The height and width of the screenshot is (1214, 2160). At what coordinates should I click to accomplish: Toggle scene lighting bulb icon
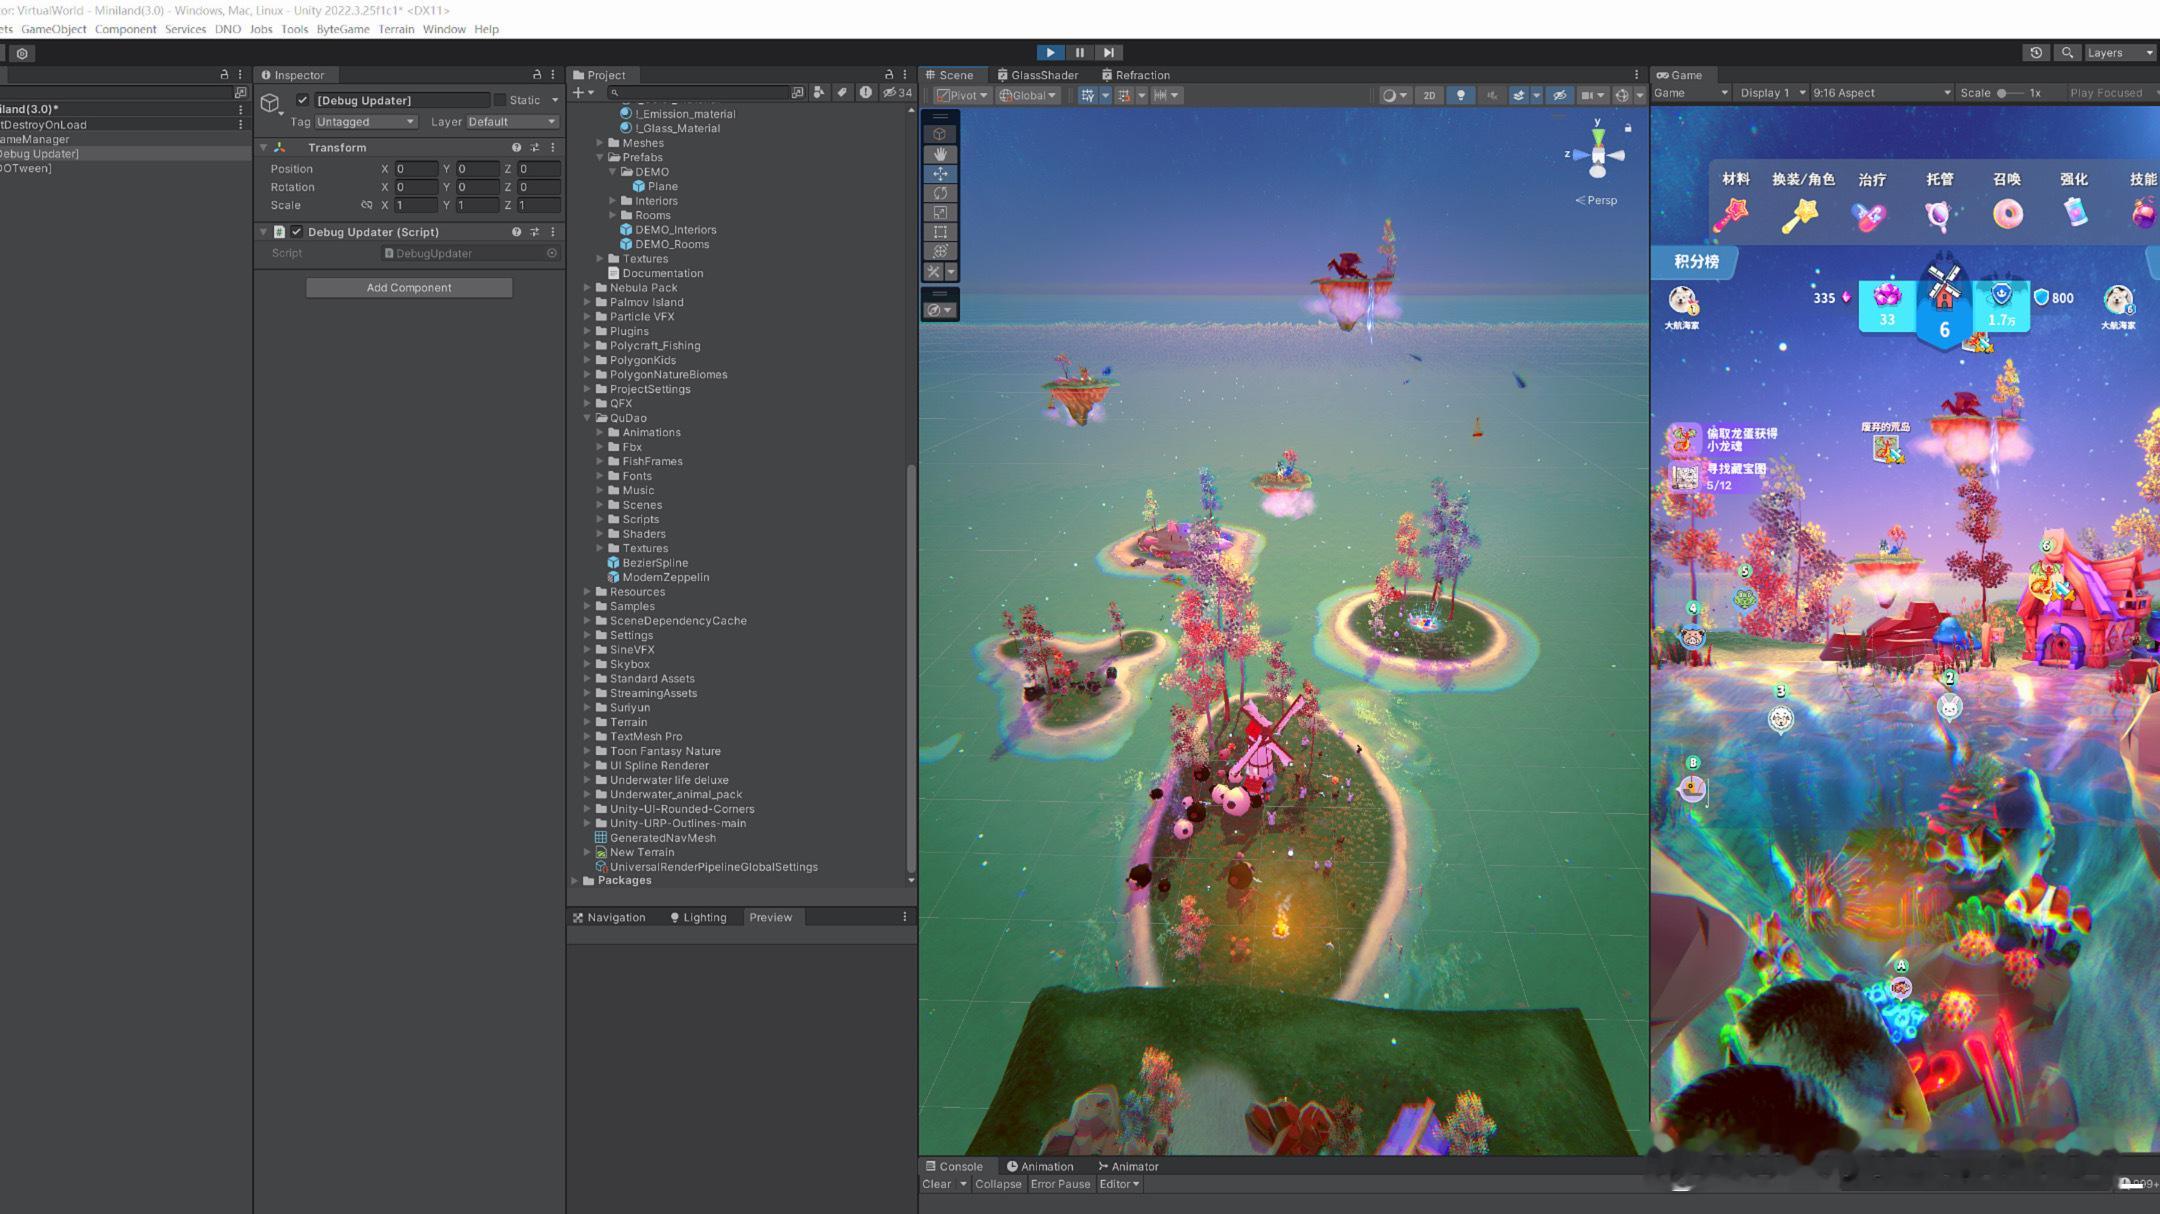point(1461,95)
